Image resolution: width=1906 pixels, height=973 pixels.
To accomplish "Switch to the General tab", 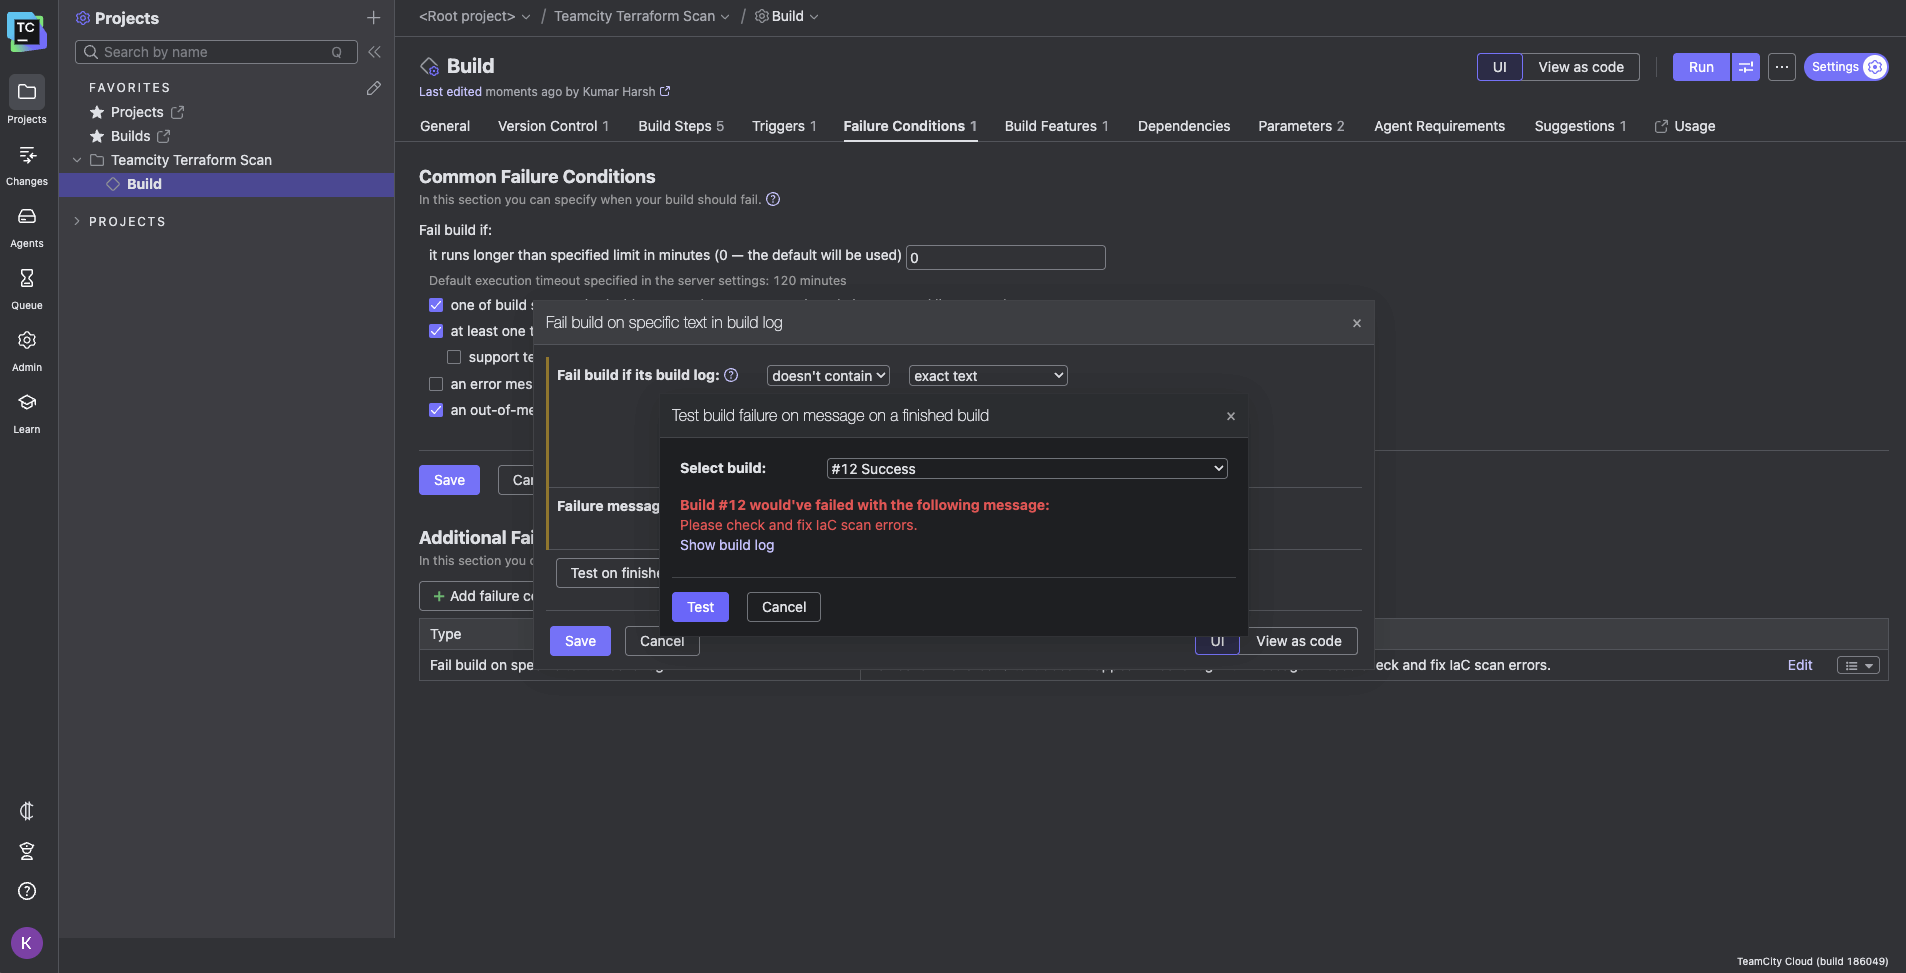I will [445, 126].
